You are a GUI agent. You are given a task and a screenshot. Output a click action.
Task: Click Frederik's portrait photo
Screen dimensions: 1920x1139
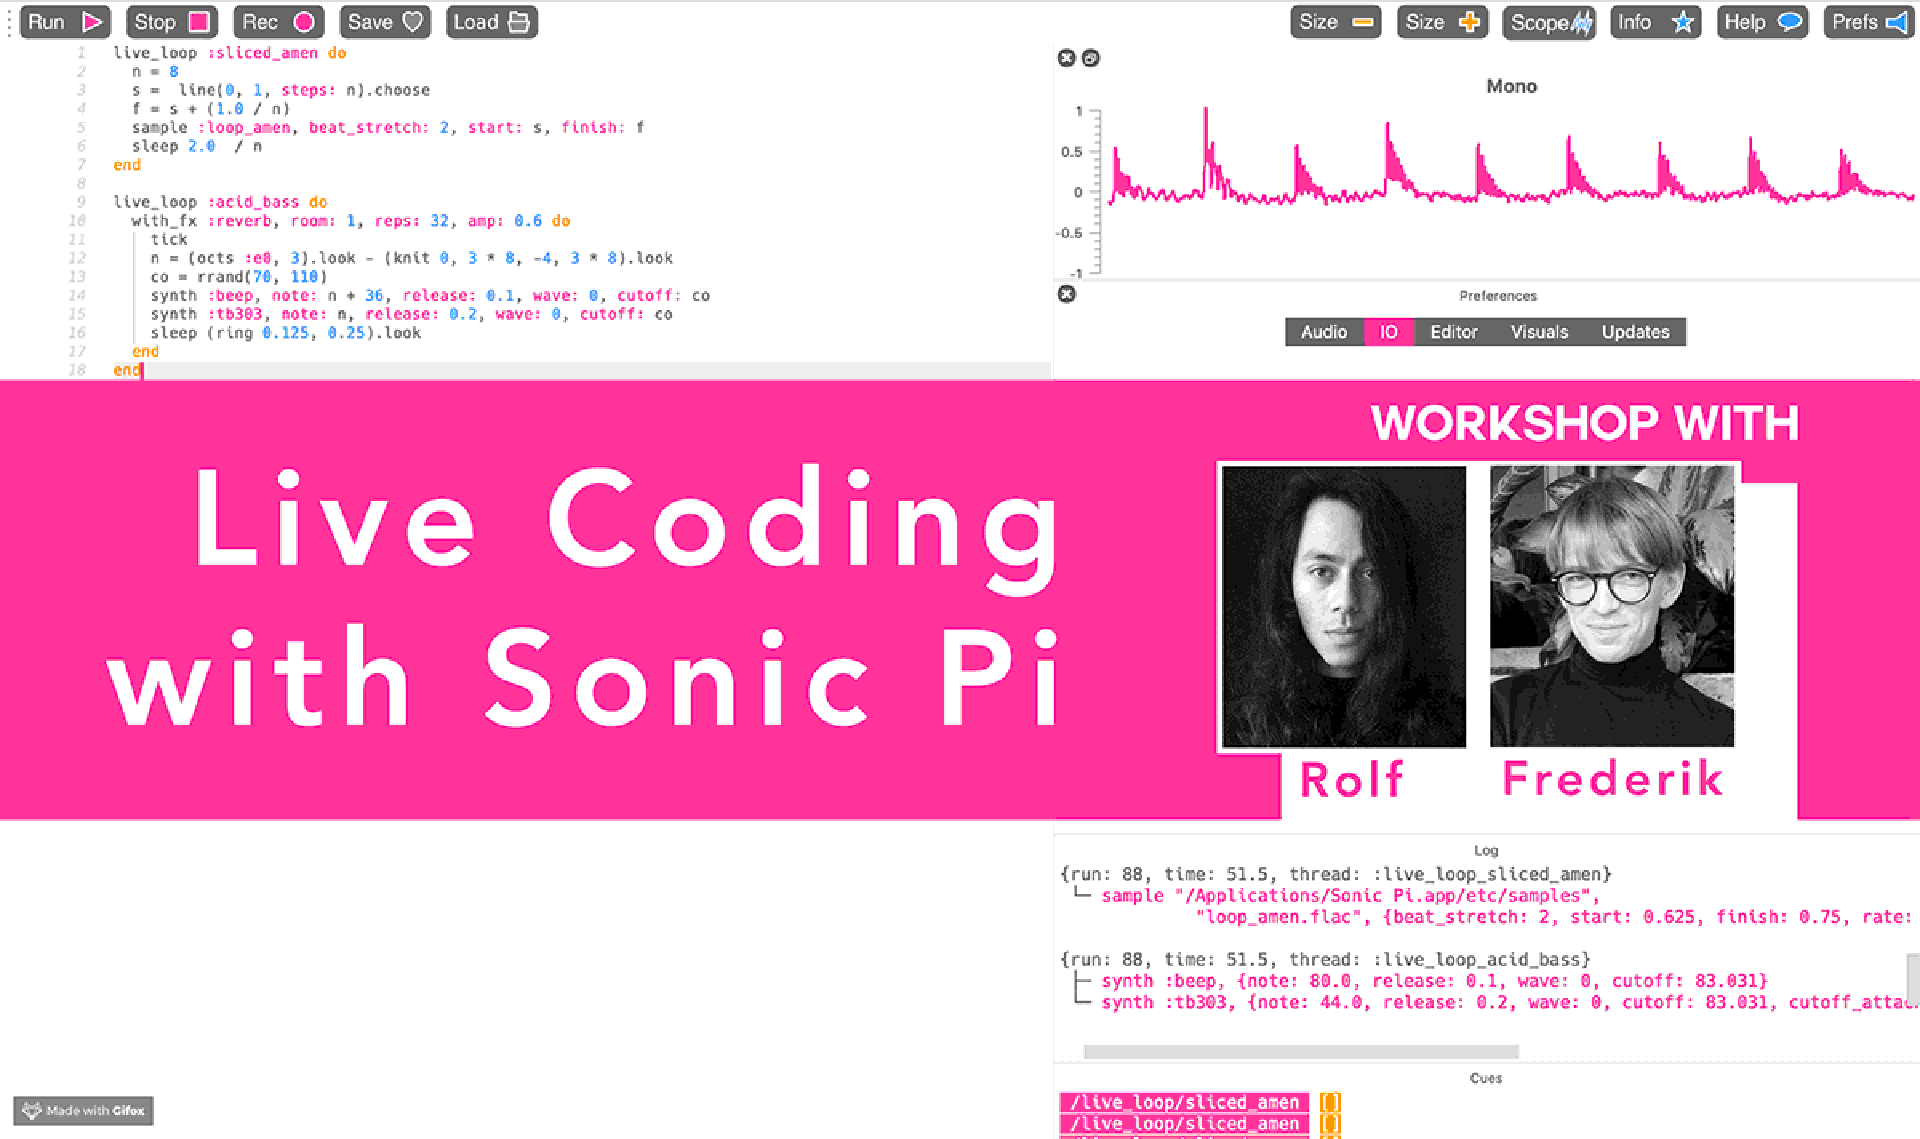pyautogui.click(x=1612, y=606)
